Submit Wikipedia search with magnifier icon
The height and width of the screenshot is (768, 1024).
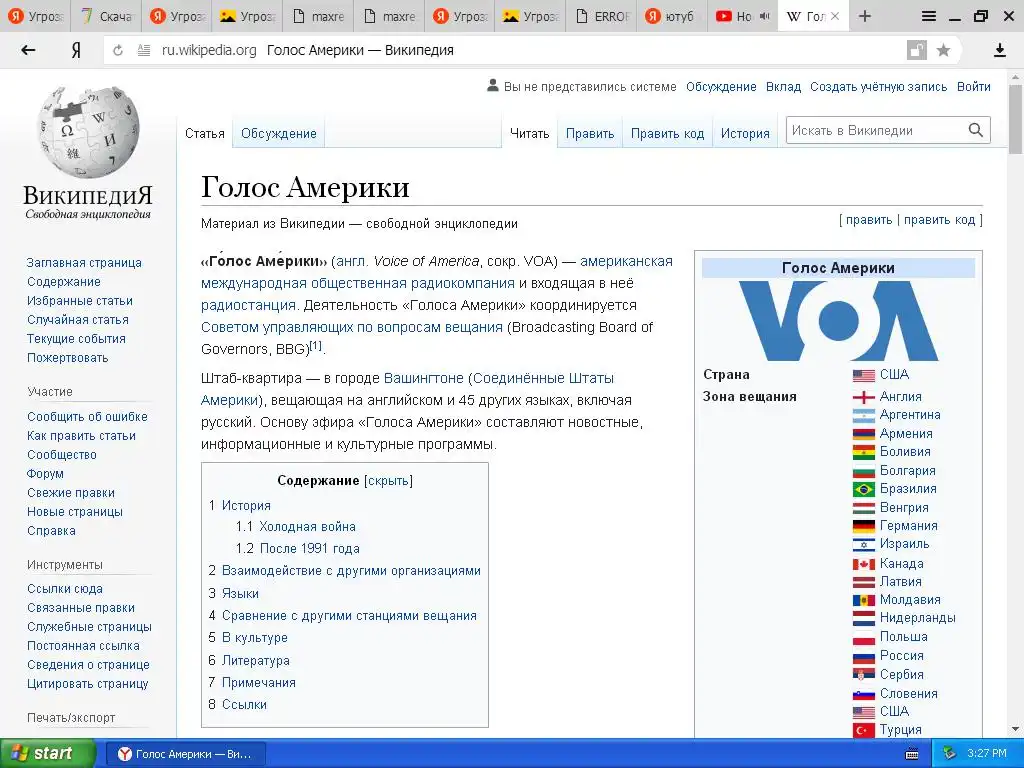976,130
